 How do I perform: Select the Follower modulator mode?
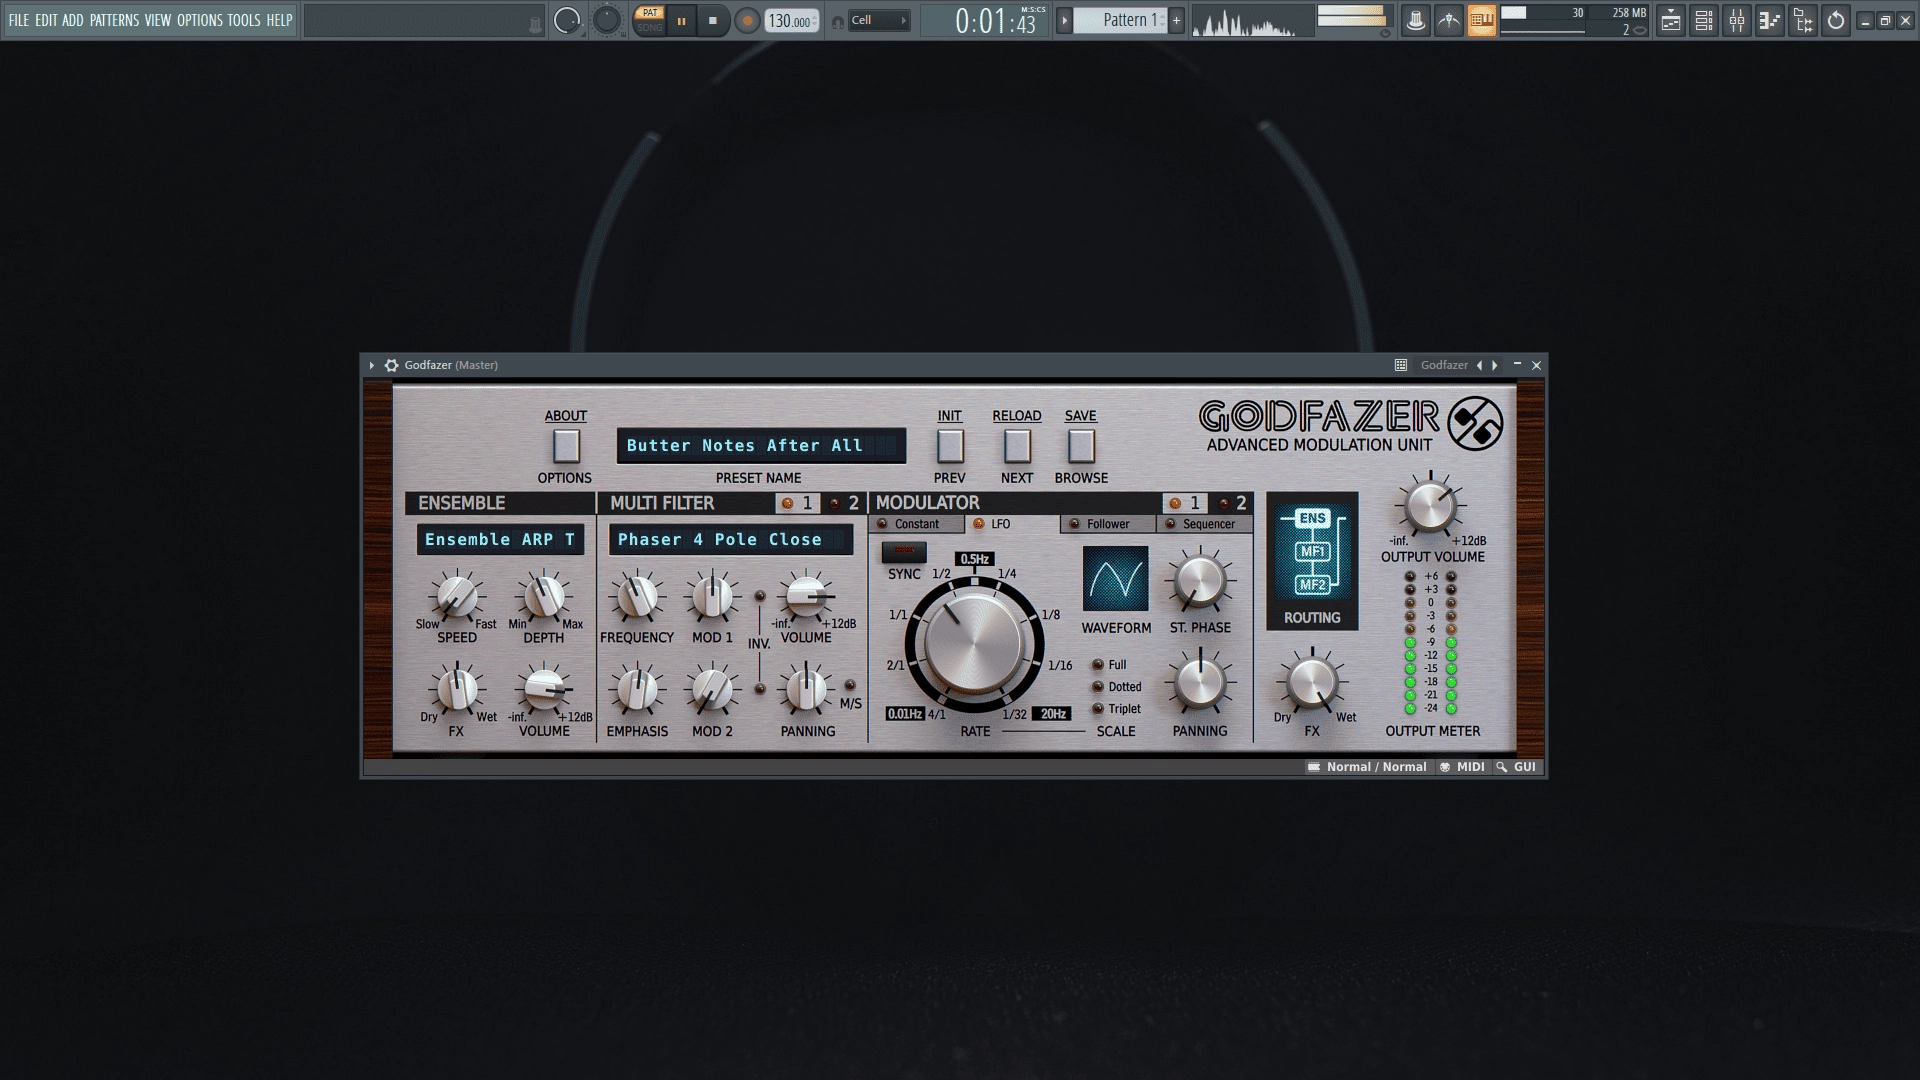point(1108,524)
